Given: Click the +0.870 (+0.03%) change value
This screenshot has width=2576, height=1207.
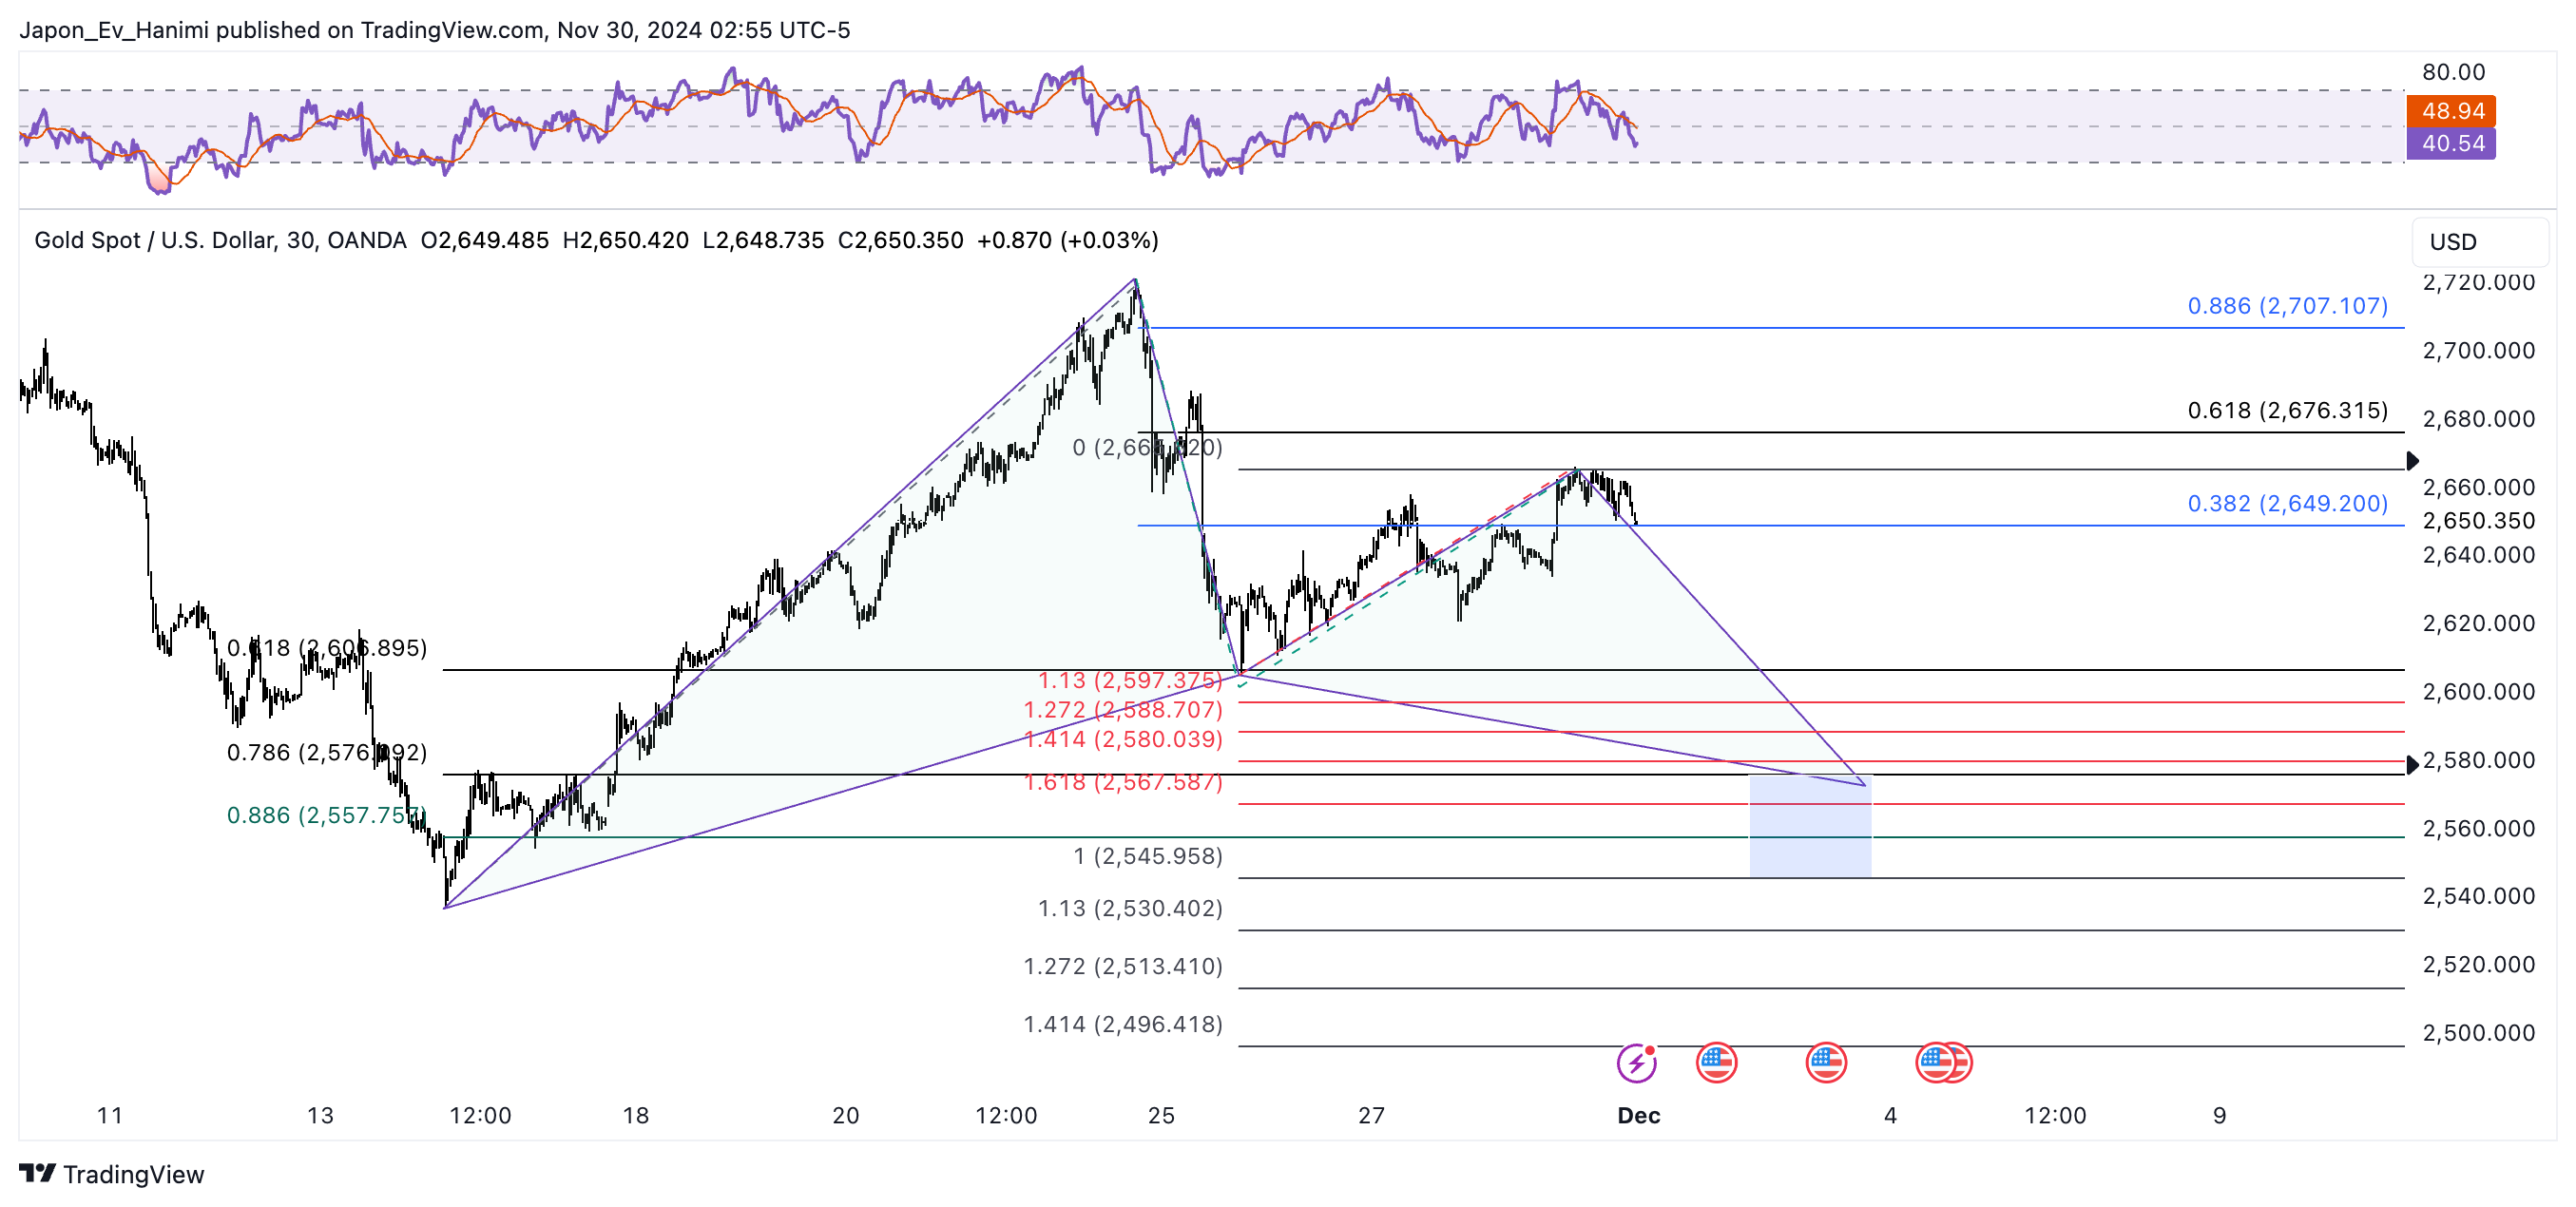Looking at the screenshot, I should pyautogui.click(x=1068, y=240).
